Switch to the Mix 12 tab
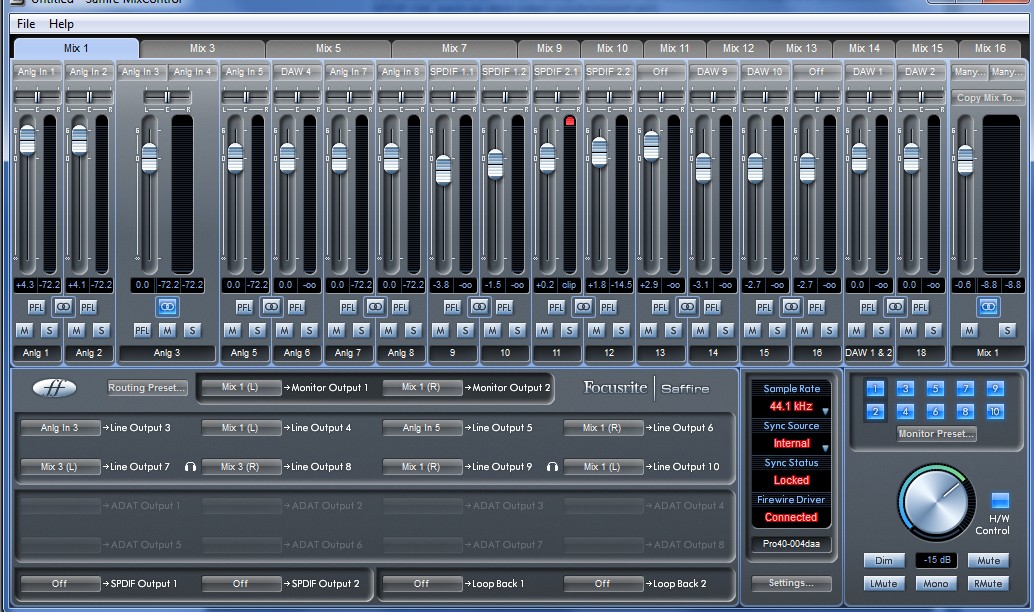Viewport: 1034px width, 612px height. pos(739,49)
